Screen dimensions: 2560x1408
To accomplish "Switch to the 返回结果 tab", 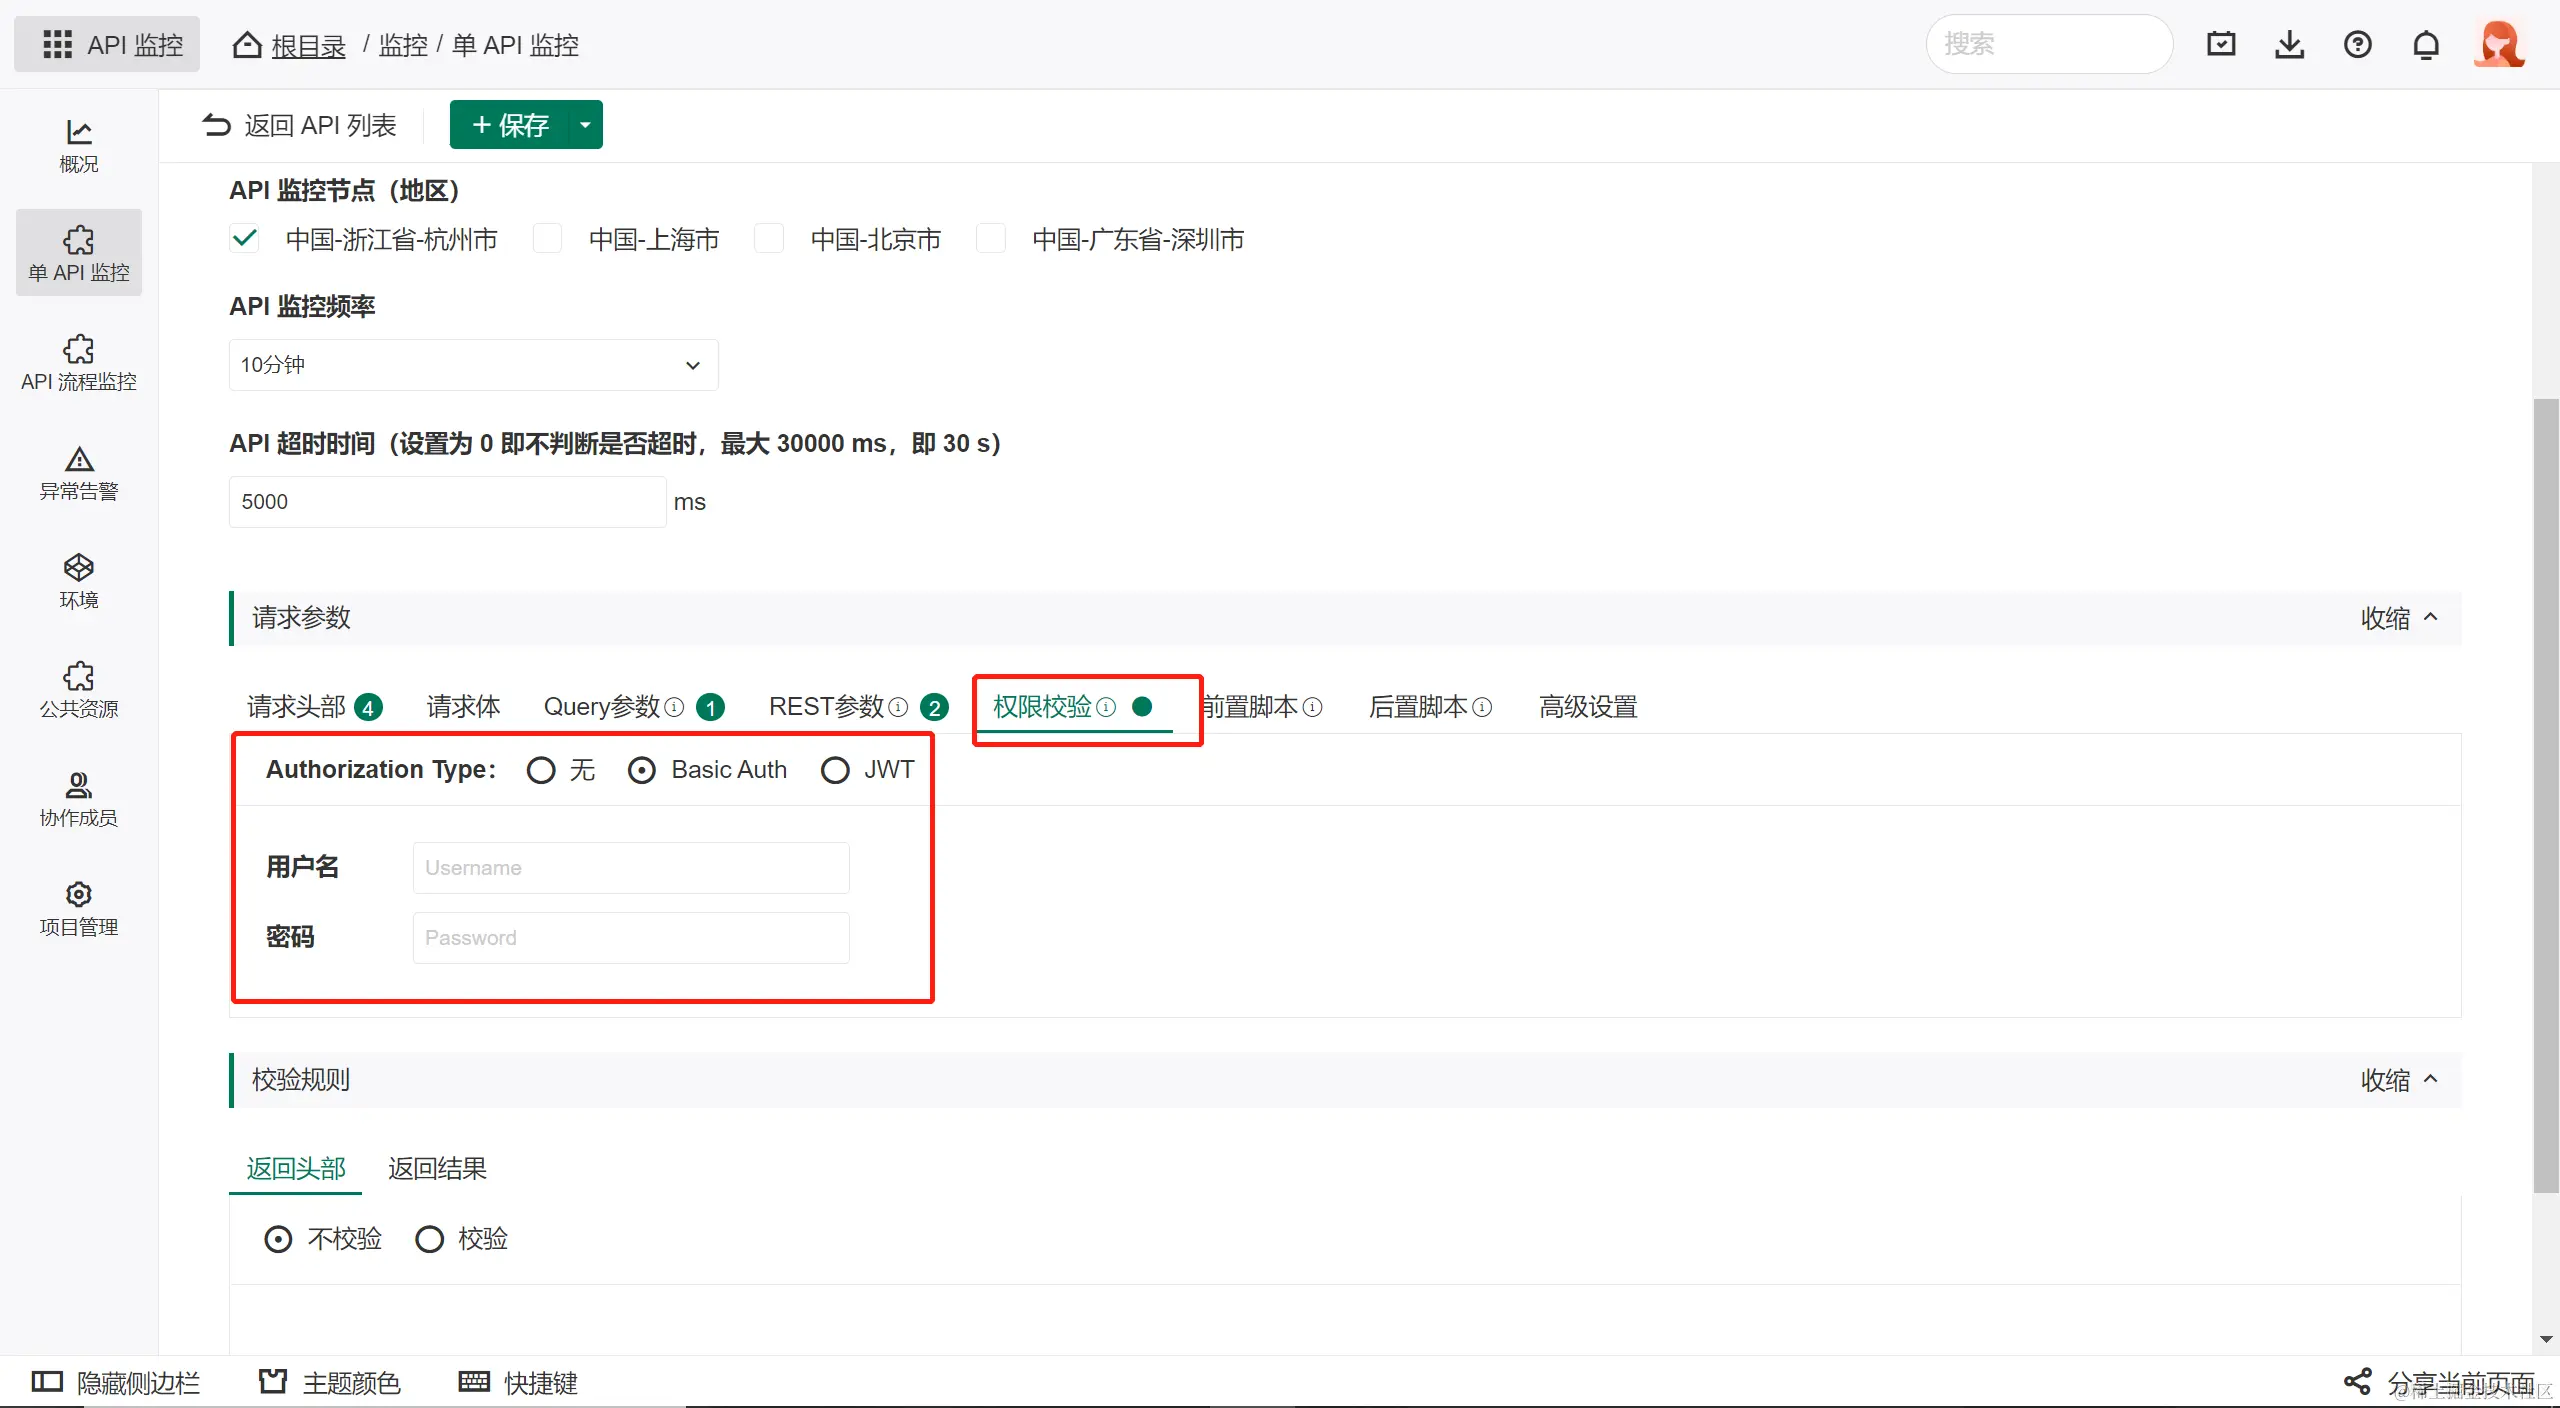I will tap(437, 1168).
